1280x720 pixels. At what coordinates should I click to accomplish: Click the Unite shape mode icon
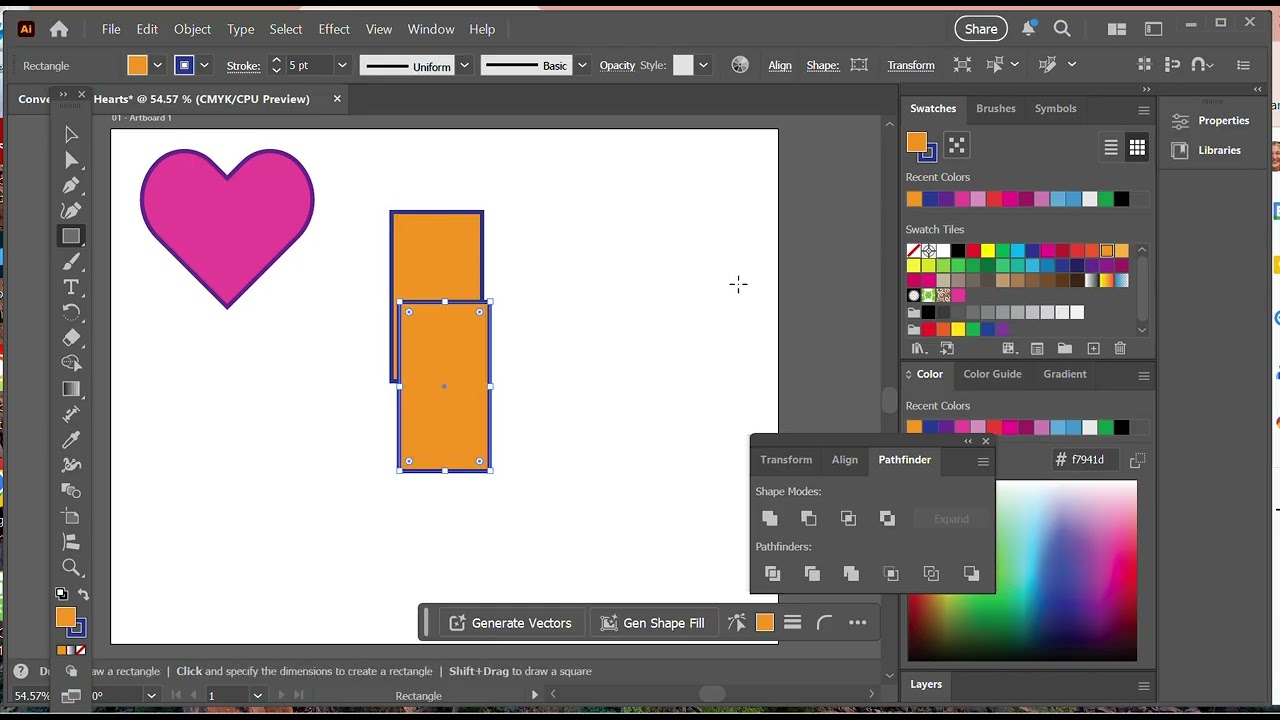[770, 518]
